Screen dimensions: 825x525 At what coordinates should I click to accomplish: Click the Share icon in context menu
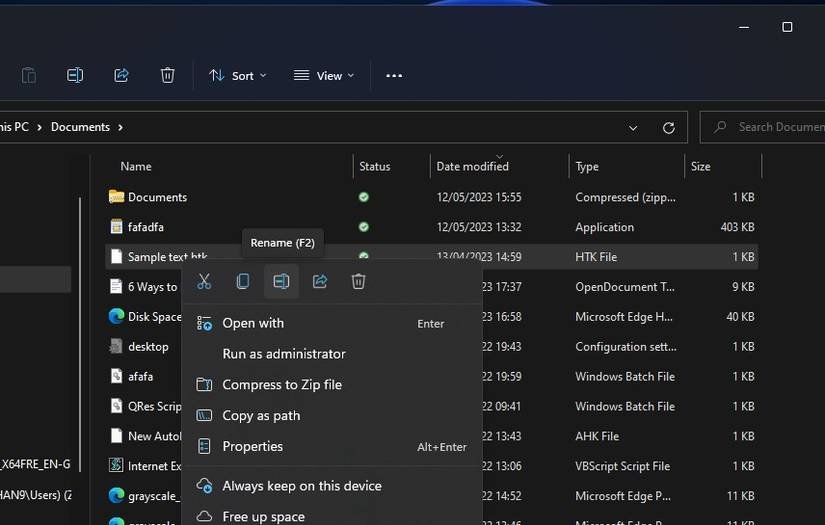click(320, 282)
